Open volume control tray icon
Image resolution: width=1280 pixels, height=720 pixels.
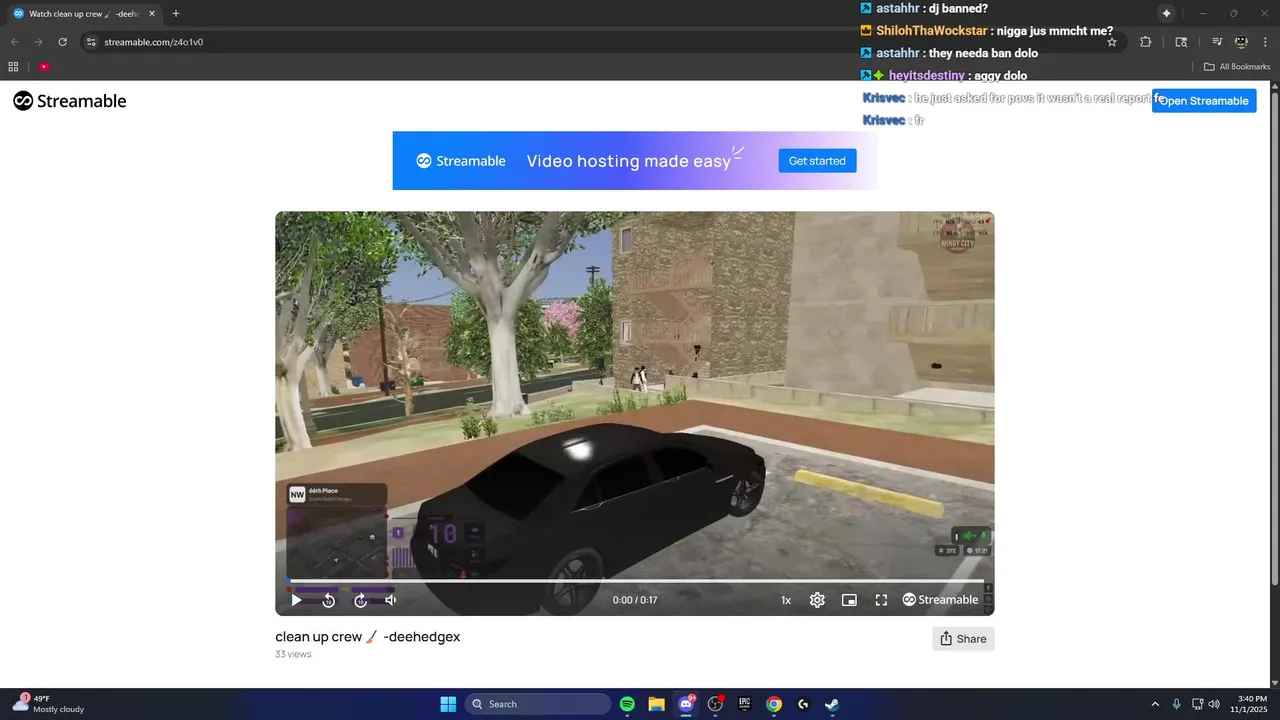pyautogui.click(x=1214, y=704)
